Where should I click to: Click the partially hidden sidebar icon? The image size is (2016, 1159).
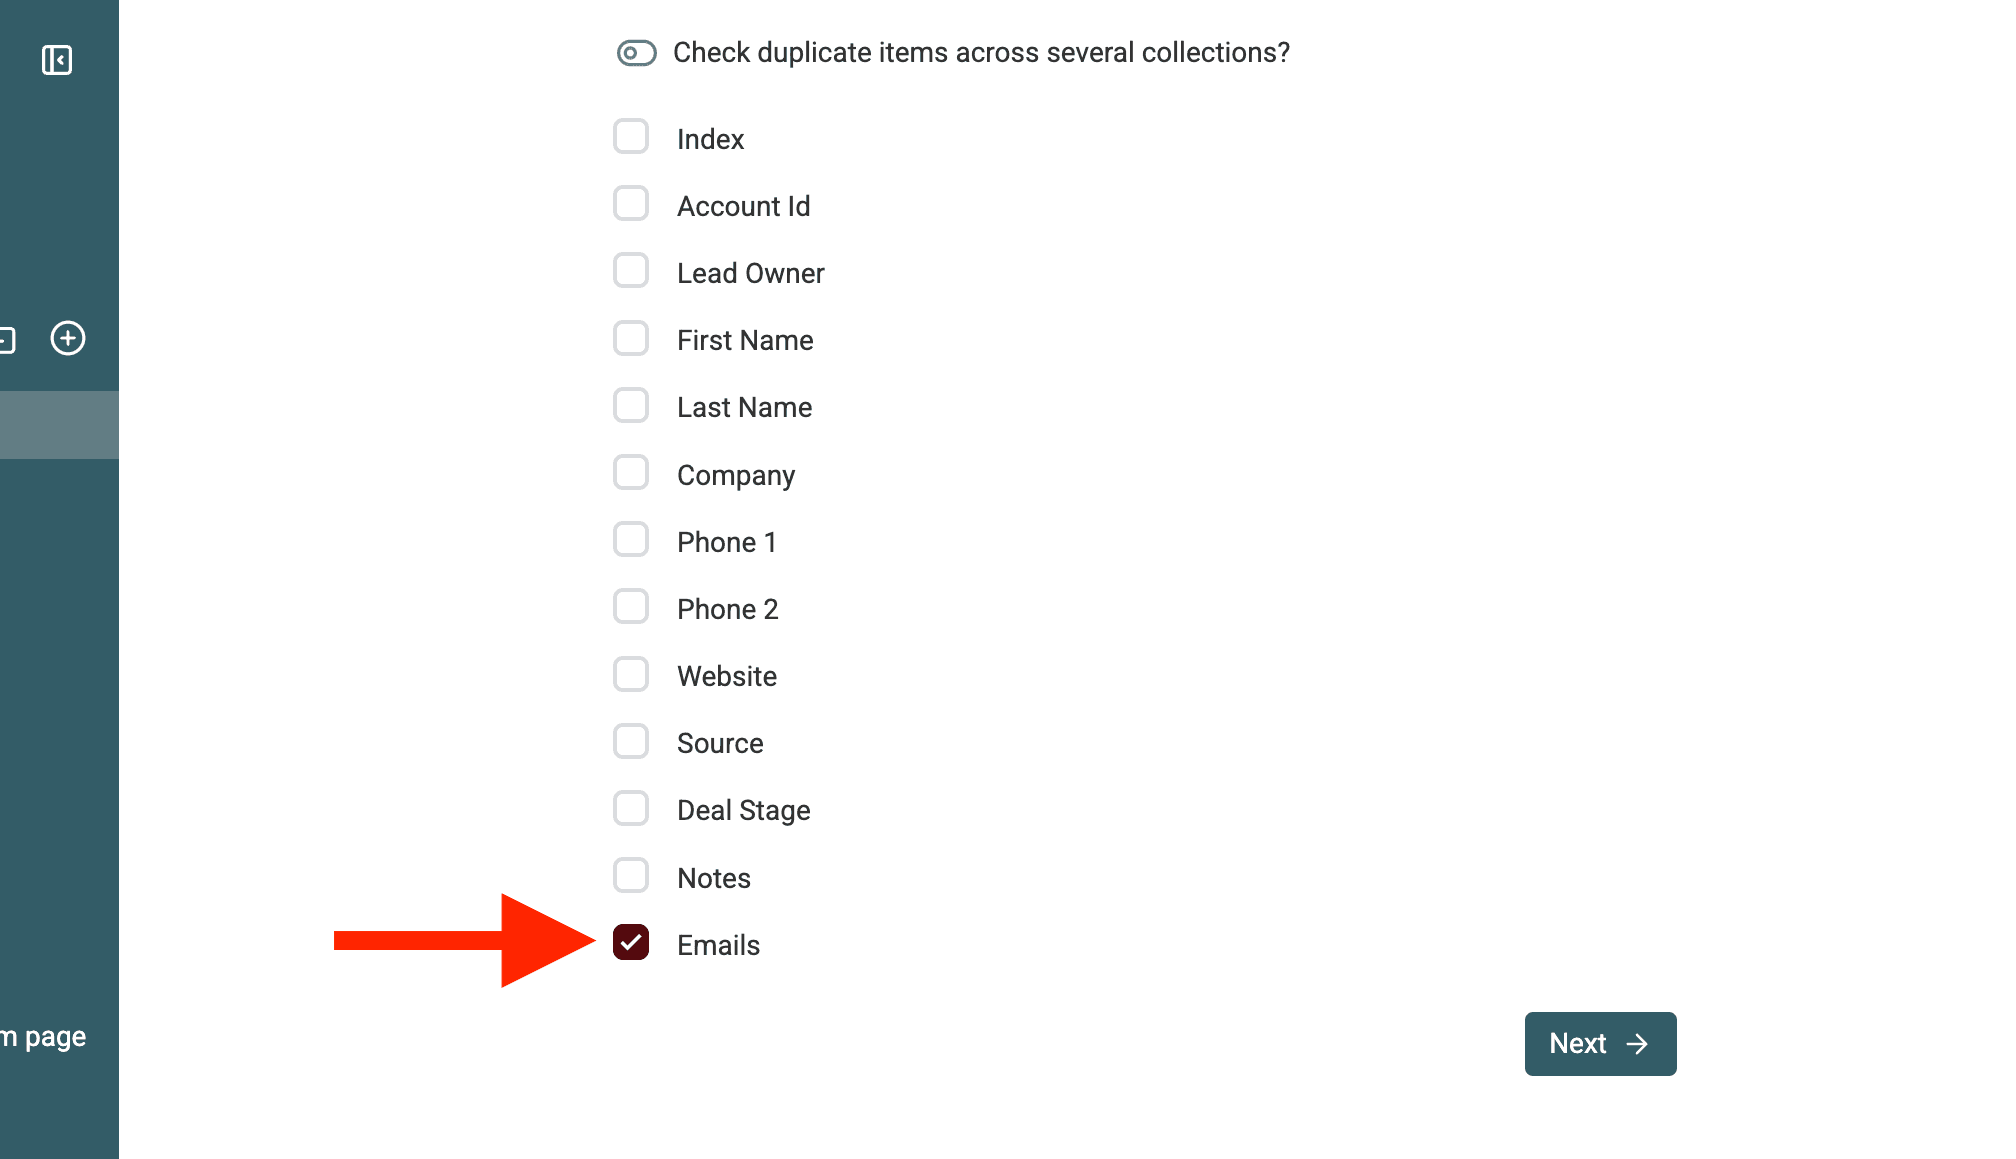coord(4,338)
